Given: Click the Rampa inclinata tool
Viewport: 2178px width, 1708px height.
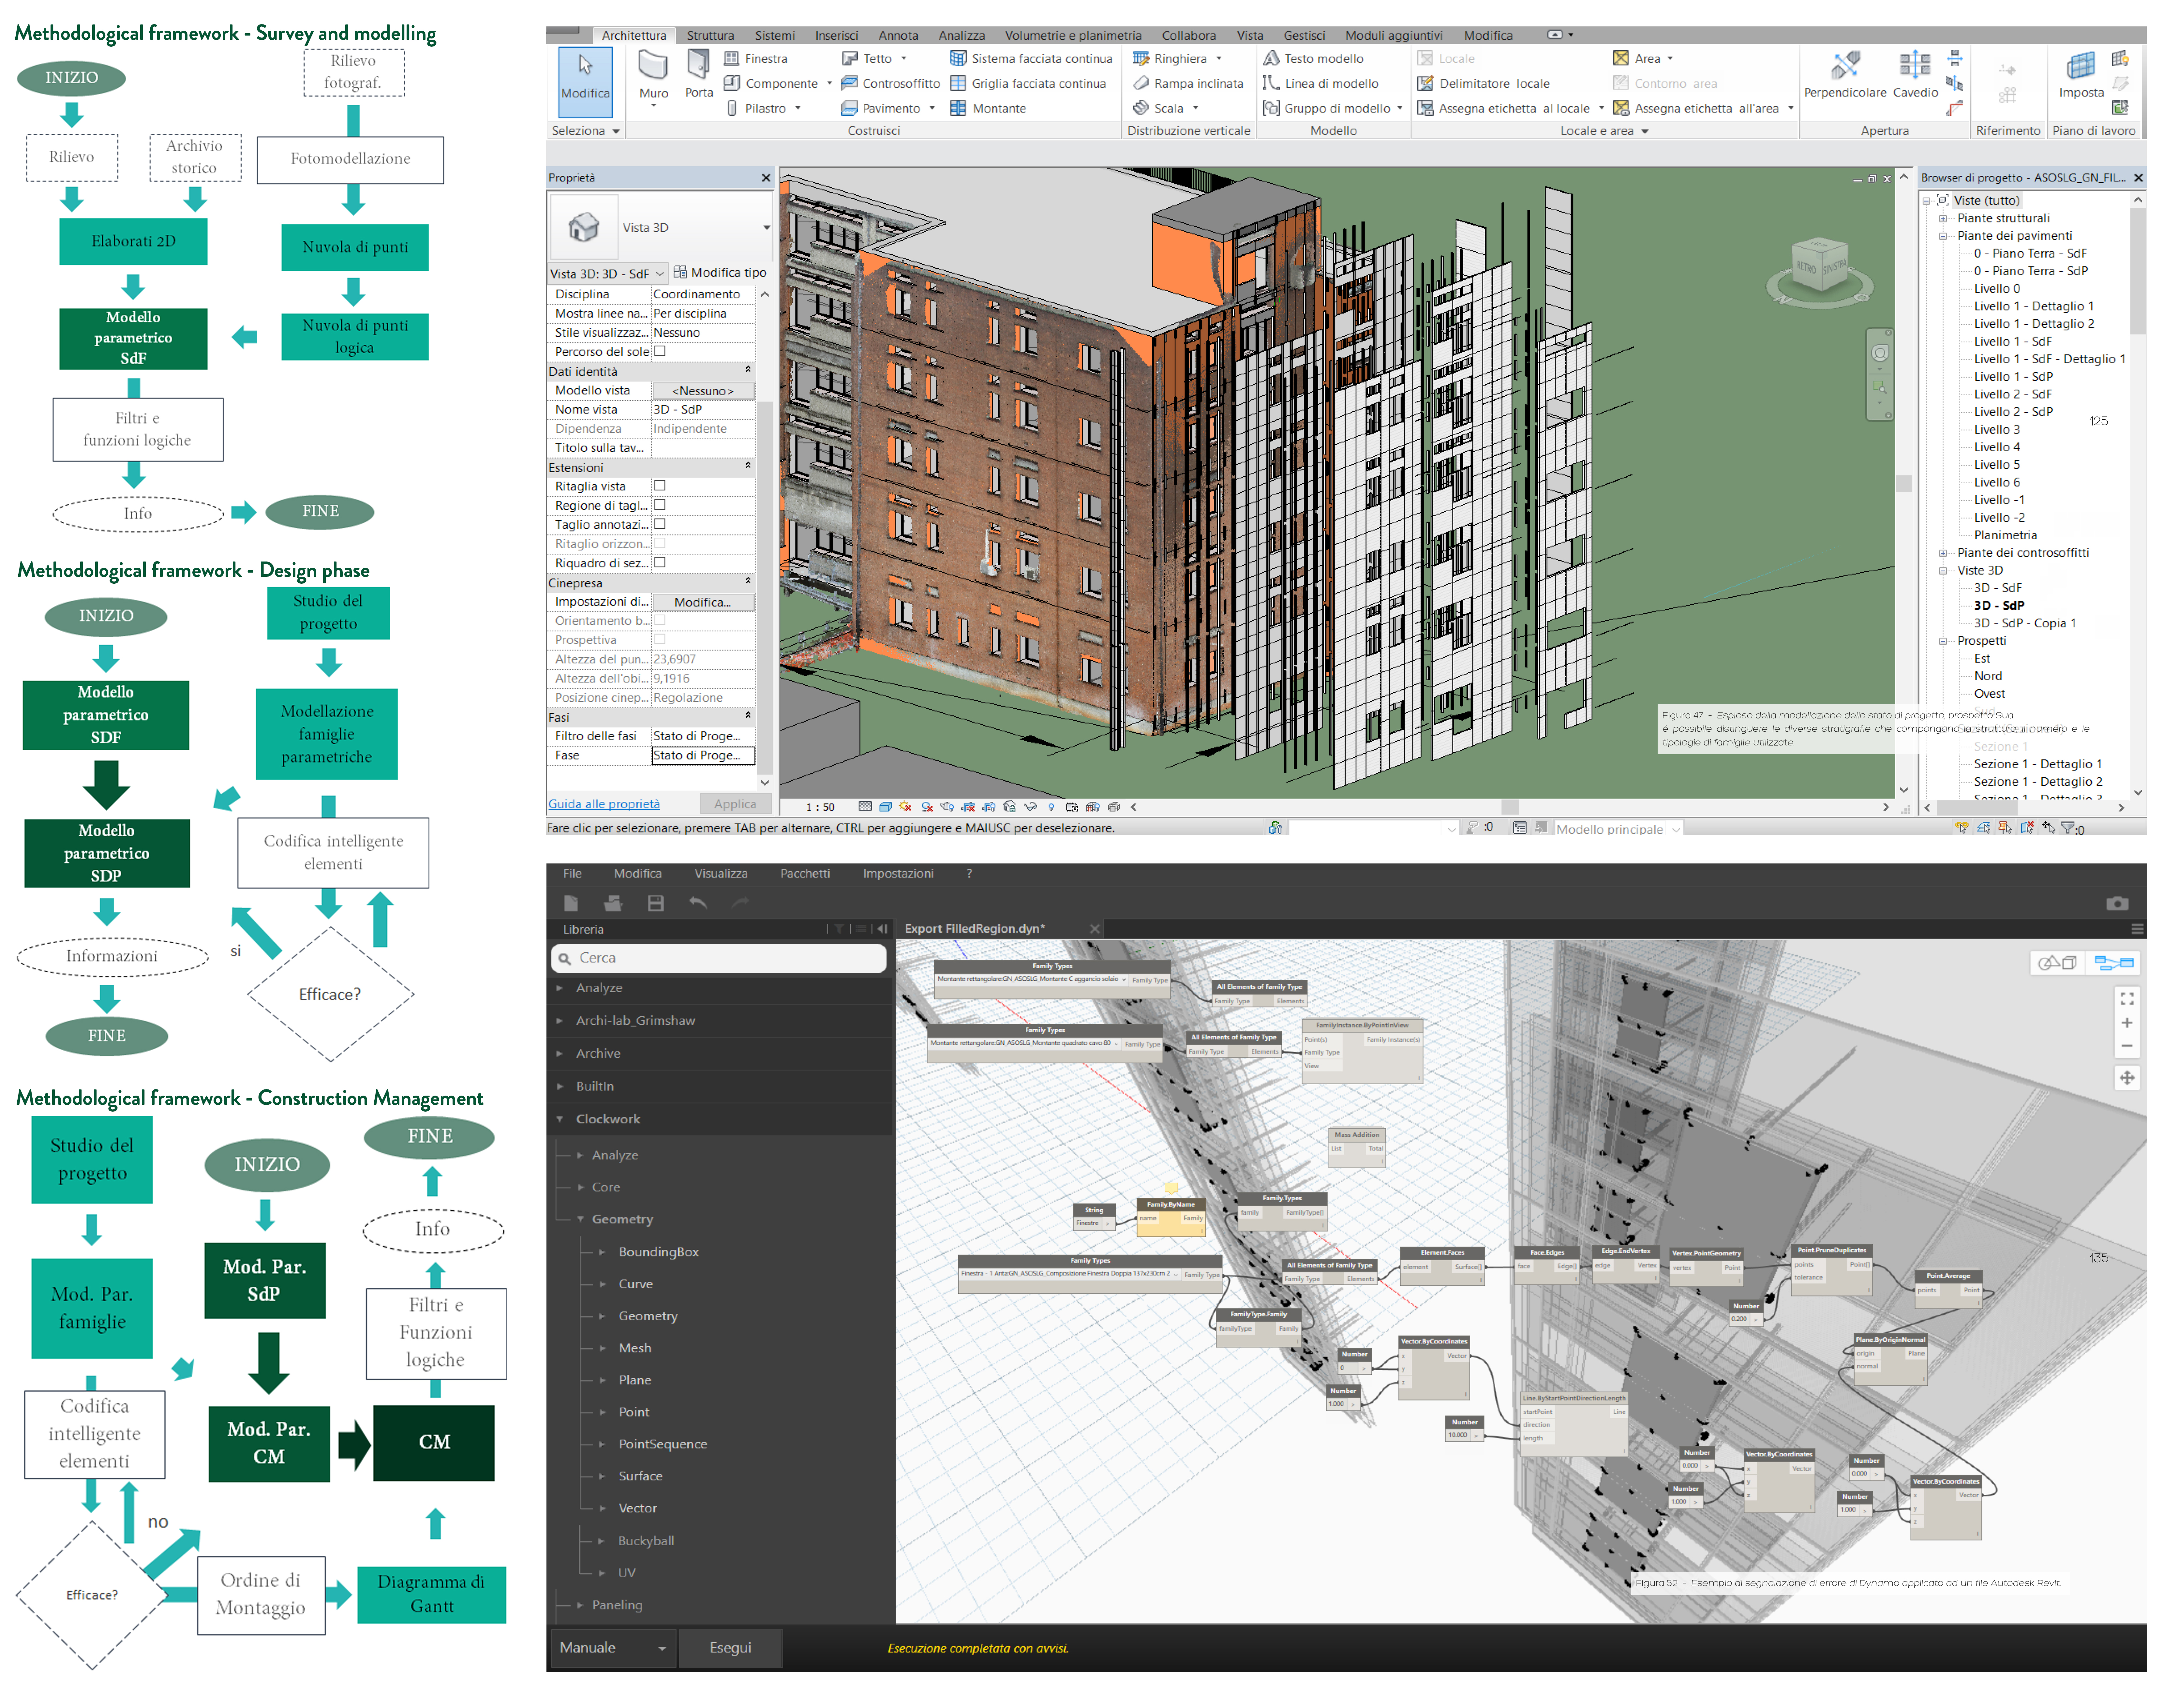Looking at the screenshot, I should tap(1188, 84).
